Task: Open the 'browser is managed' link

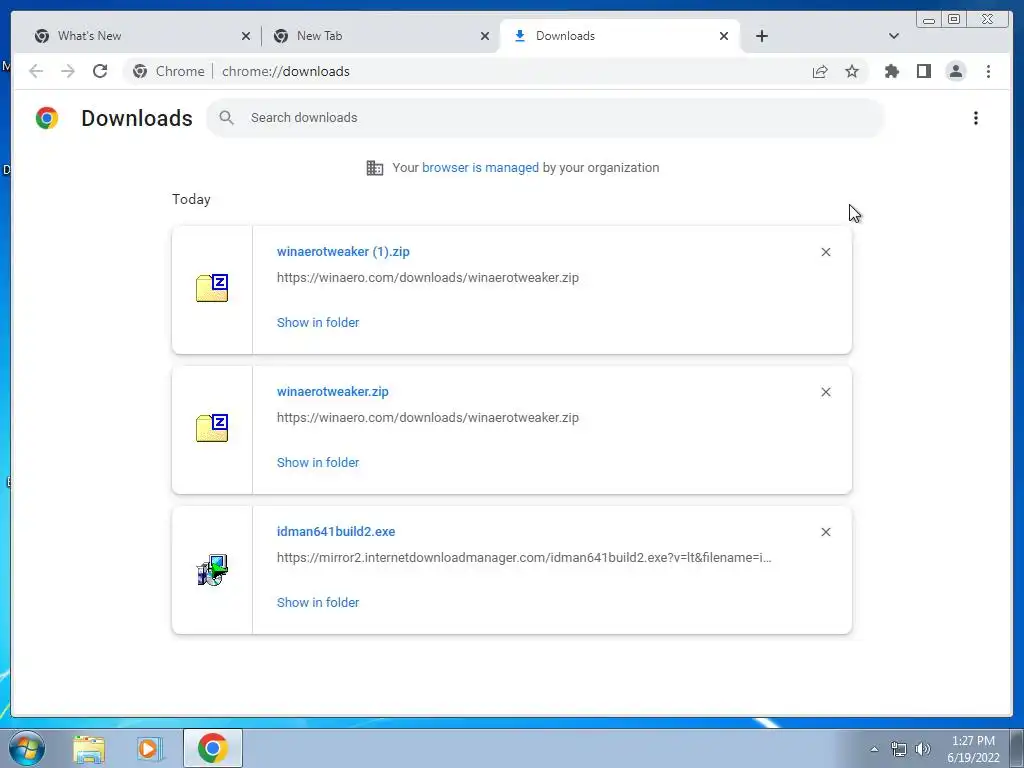Action: pyautogui.click(x=480, y=168)
